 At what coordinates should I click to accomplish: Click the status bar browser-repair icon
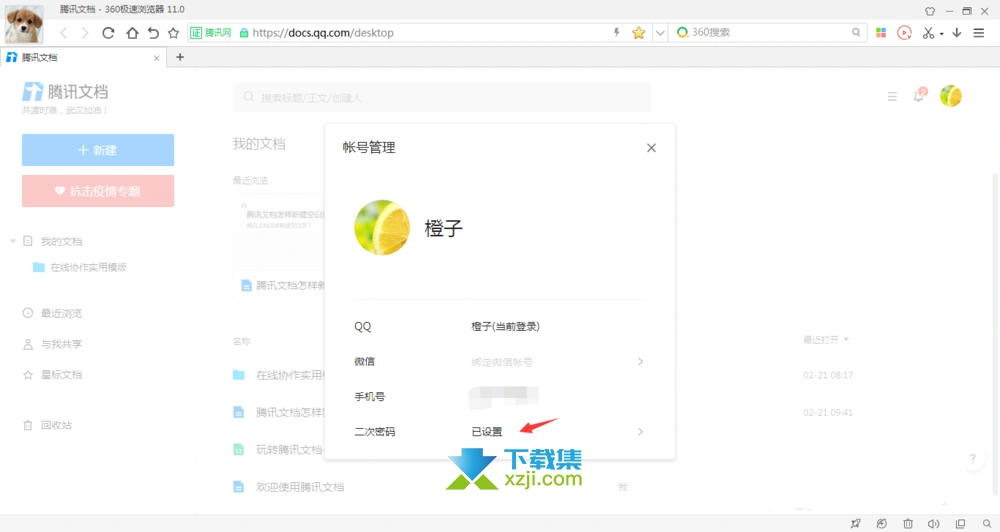click(x=881, y=524)
